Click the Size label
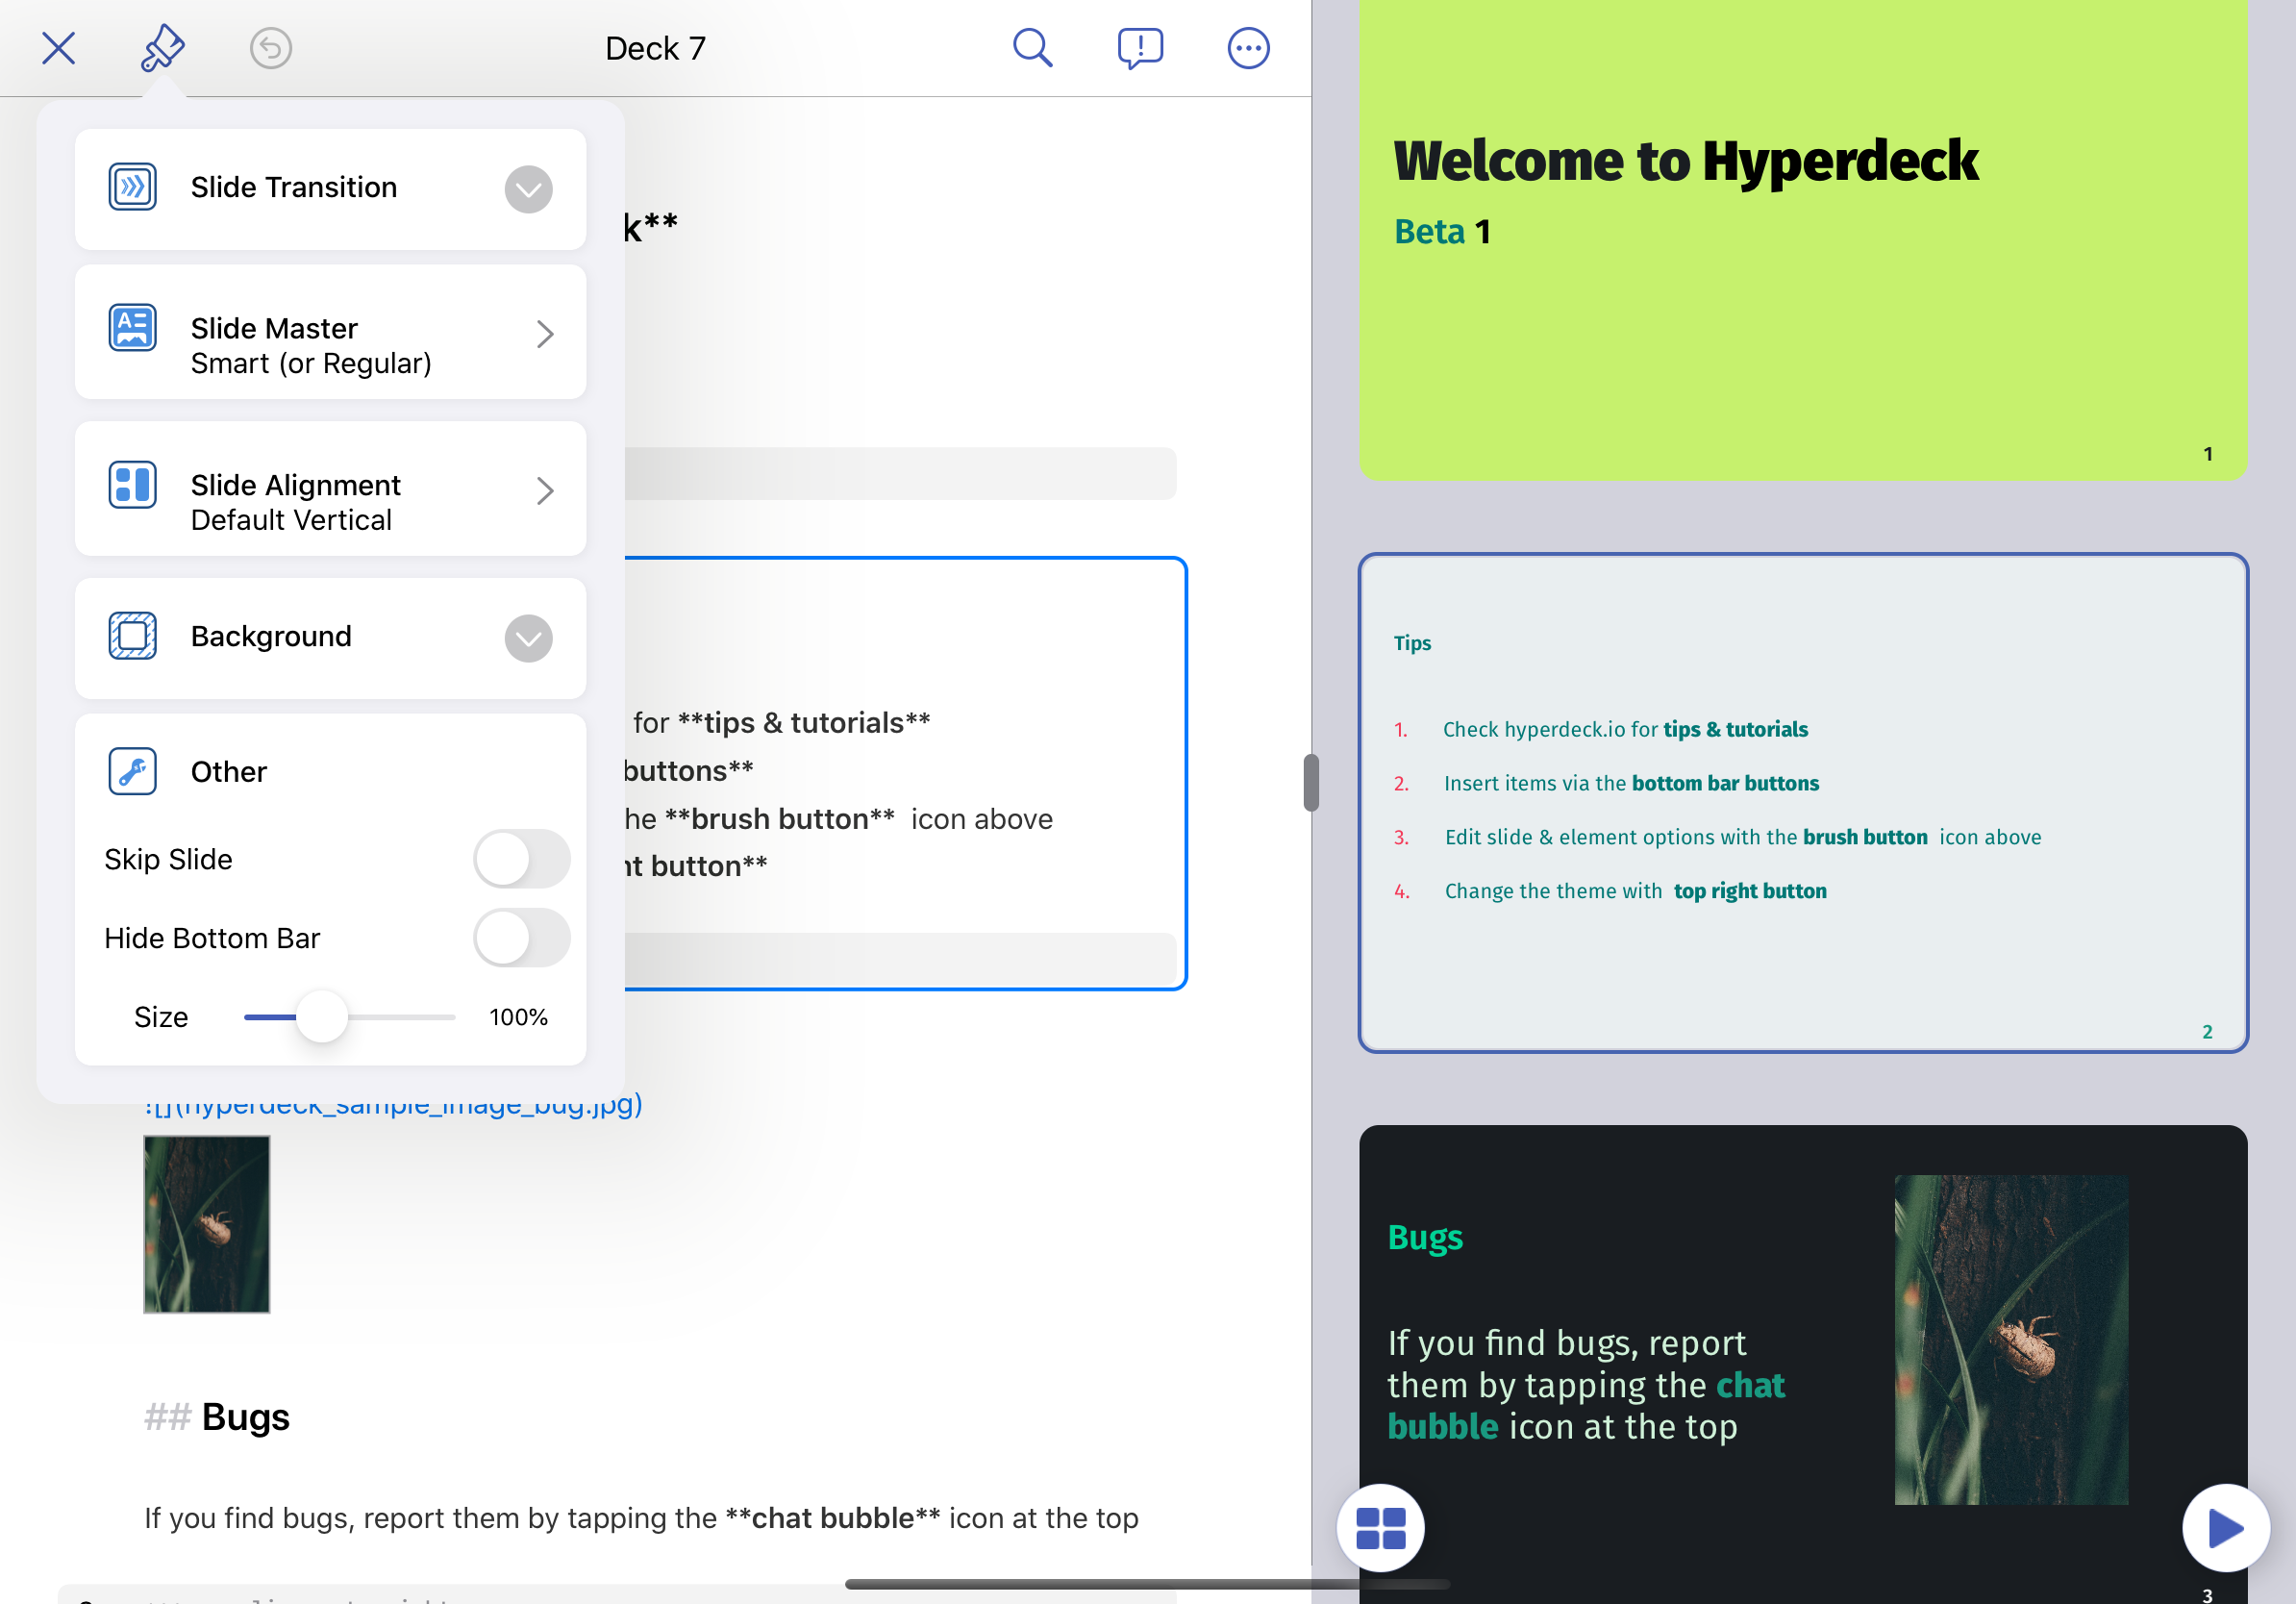This screenshot has height=1604, width=2296. point(161,1017)
